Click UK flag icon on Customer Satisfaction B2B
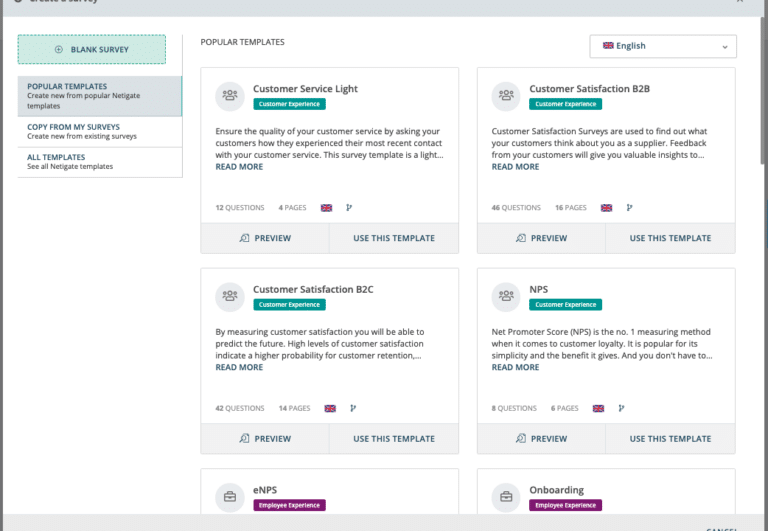The image size is (768, 531). (x=606, y=208)
